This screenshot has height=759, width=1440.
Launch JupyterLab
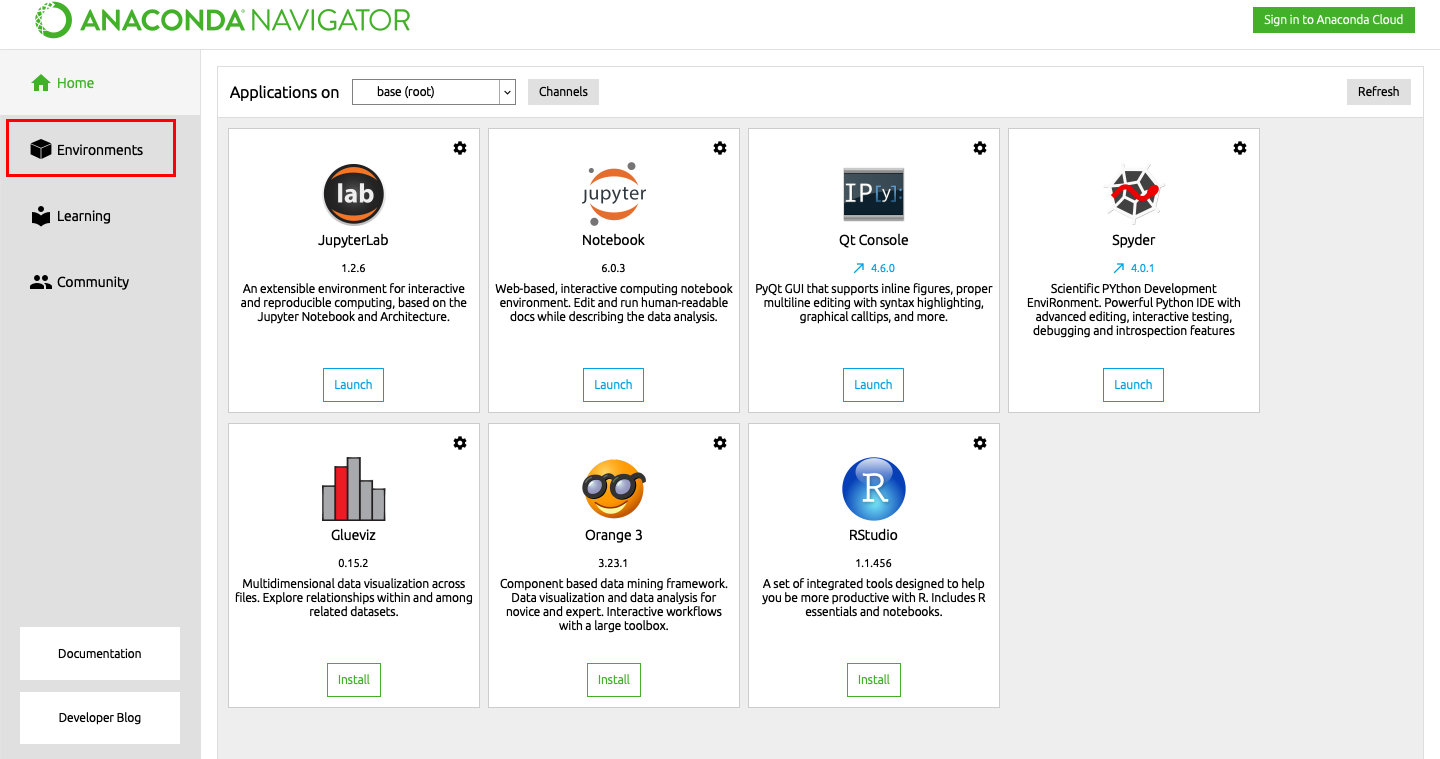tap(353, 385)
